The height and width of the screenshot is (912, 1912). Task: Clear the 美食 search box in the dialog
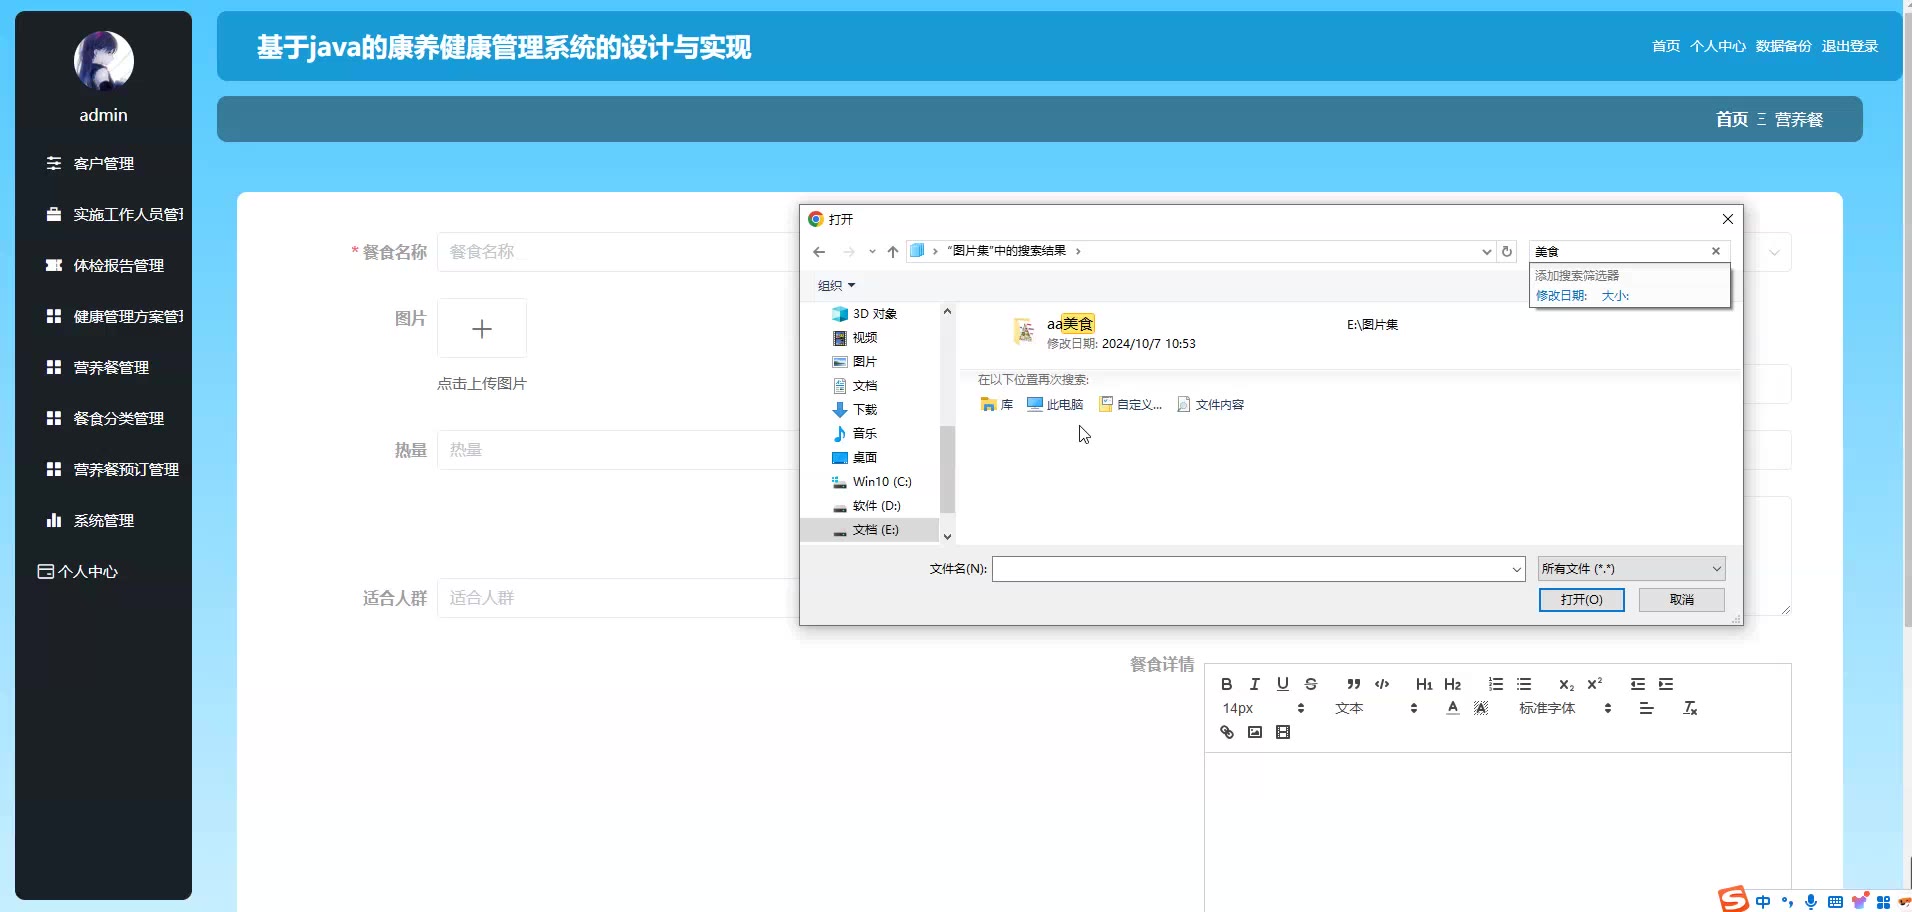tap(1716, 251)
